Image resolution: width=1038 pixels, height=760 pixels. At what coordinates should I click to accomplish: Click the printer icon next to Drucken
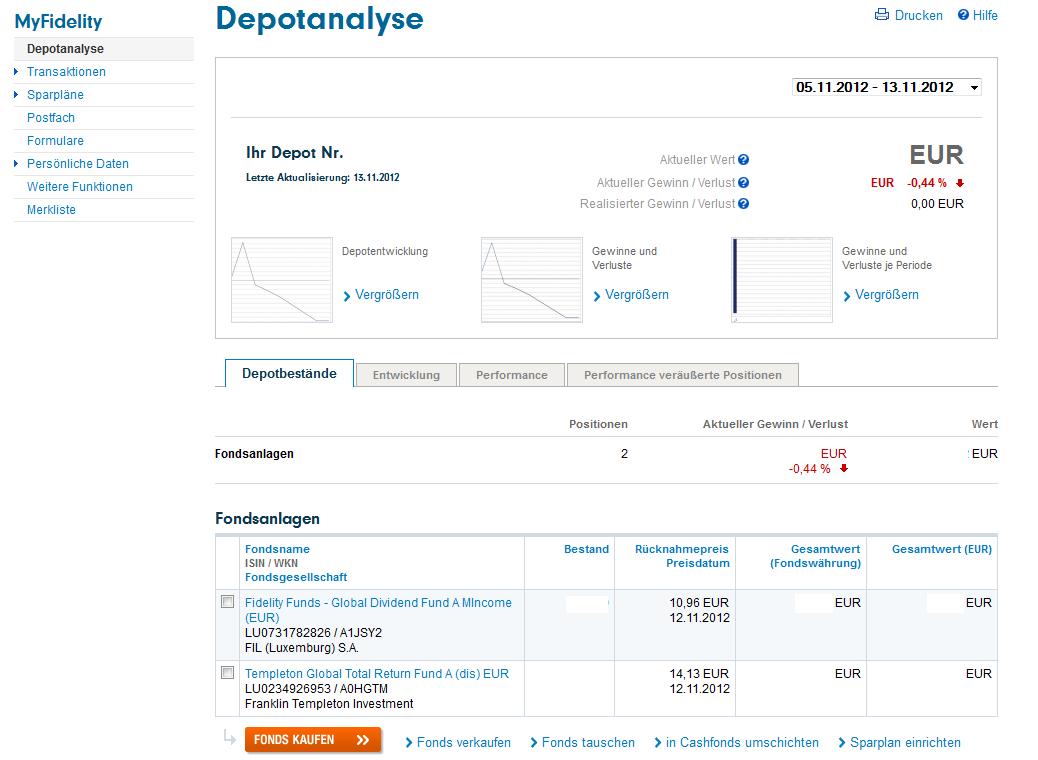click(881, 15)
